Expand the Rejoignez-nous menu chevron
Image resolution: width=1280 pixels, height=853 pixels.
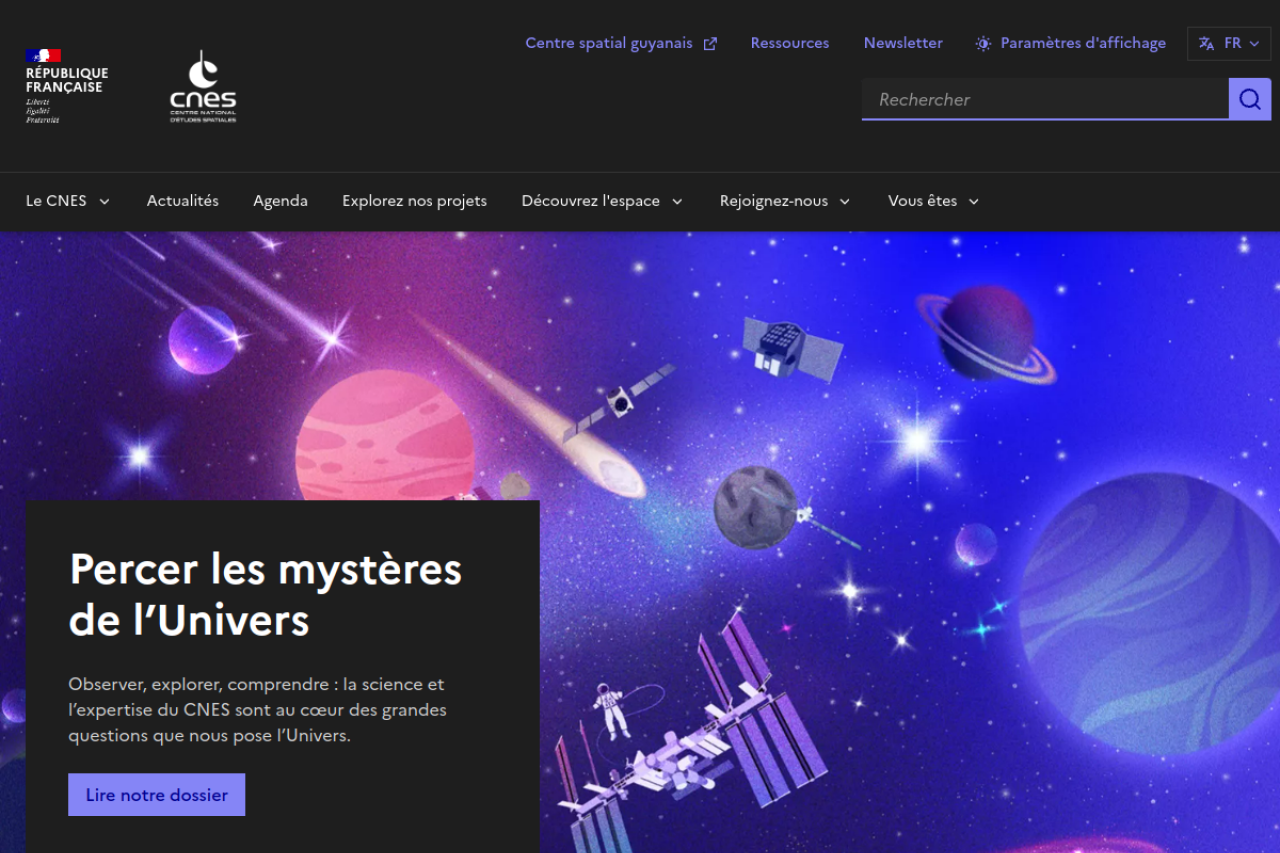[845, 201]
